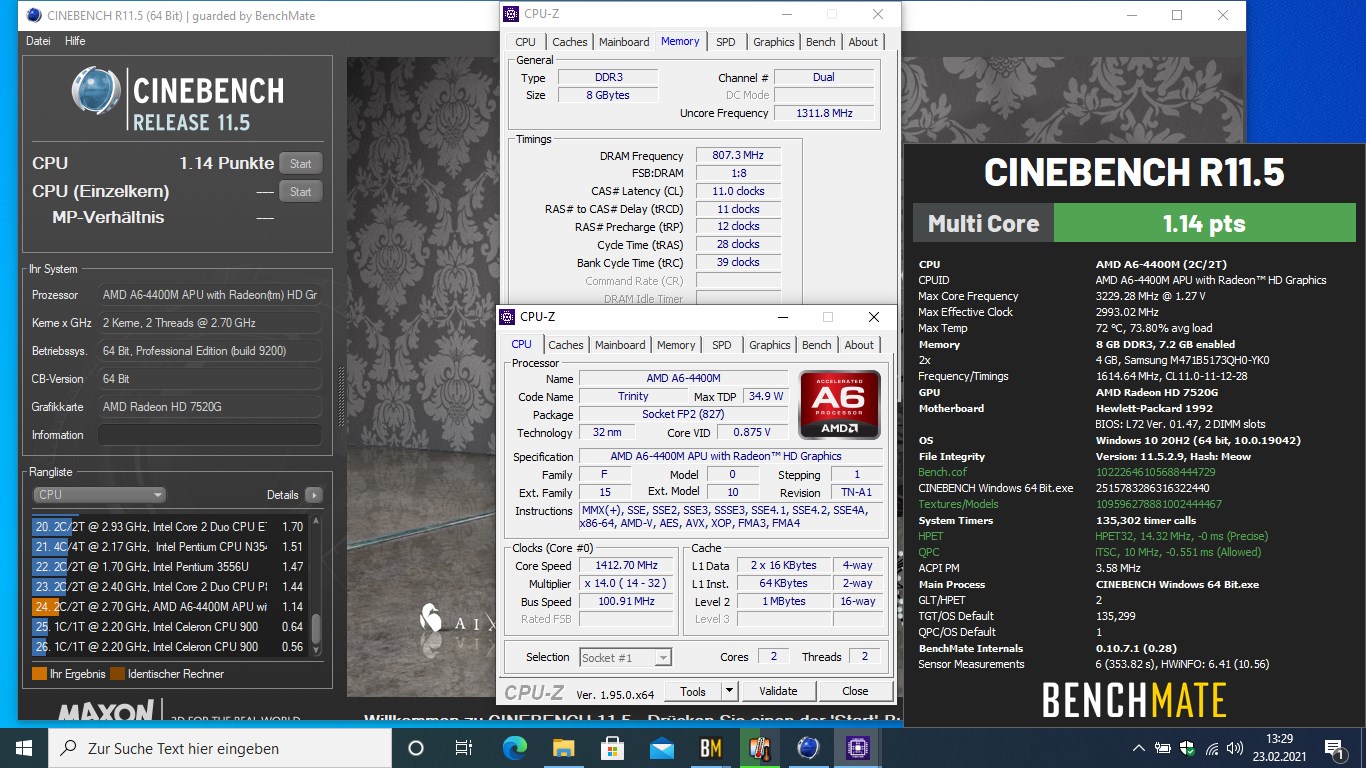
Task: Open Windows Security shield tray icon
Action: (1187, 748)
